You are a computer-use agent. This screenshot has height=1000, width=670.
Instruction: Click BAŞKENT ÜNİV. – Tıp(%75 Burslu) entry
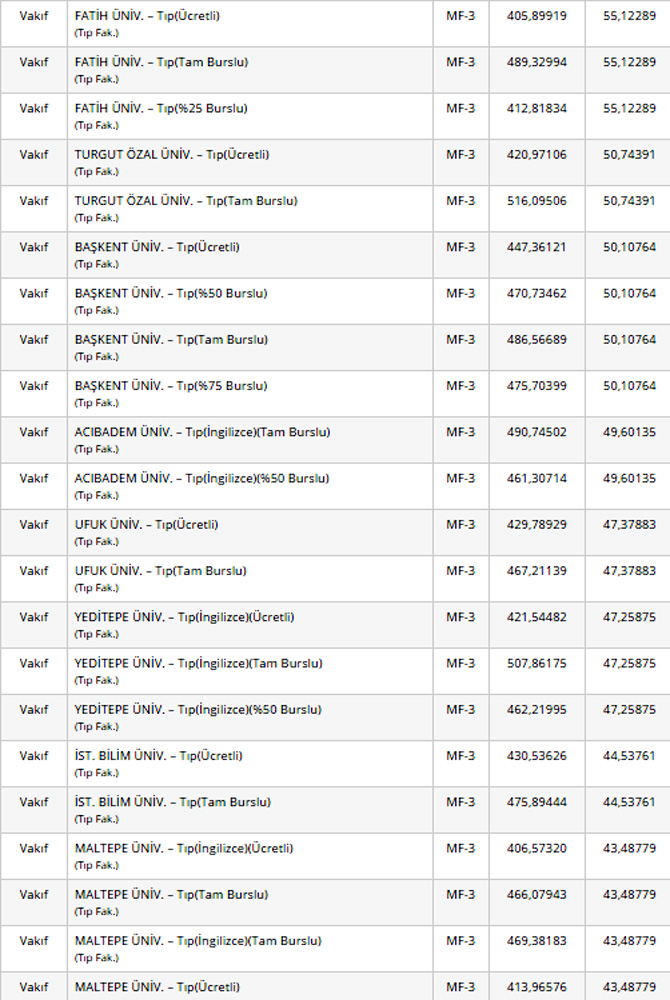click(171, 385)
